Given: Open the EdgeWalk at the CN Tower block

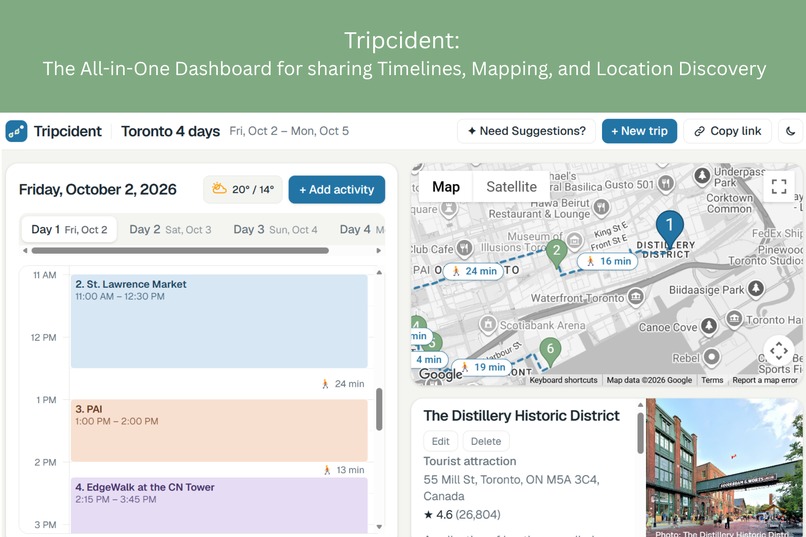Looking at the screenshot, I should [219, 506].
